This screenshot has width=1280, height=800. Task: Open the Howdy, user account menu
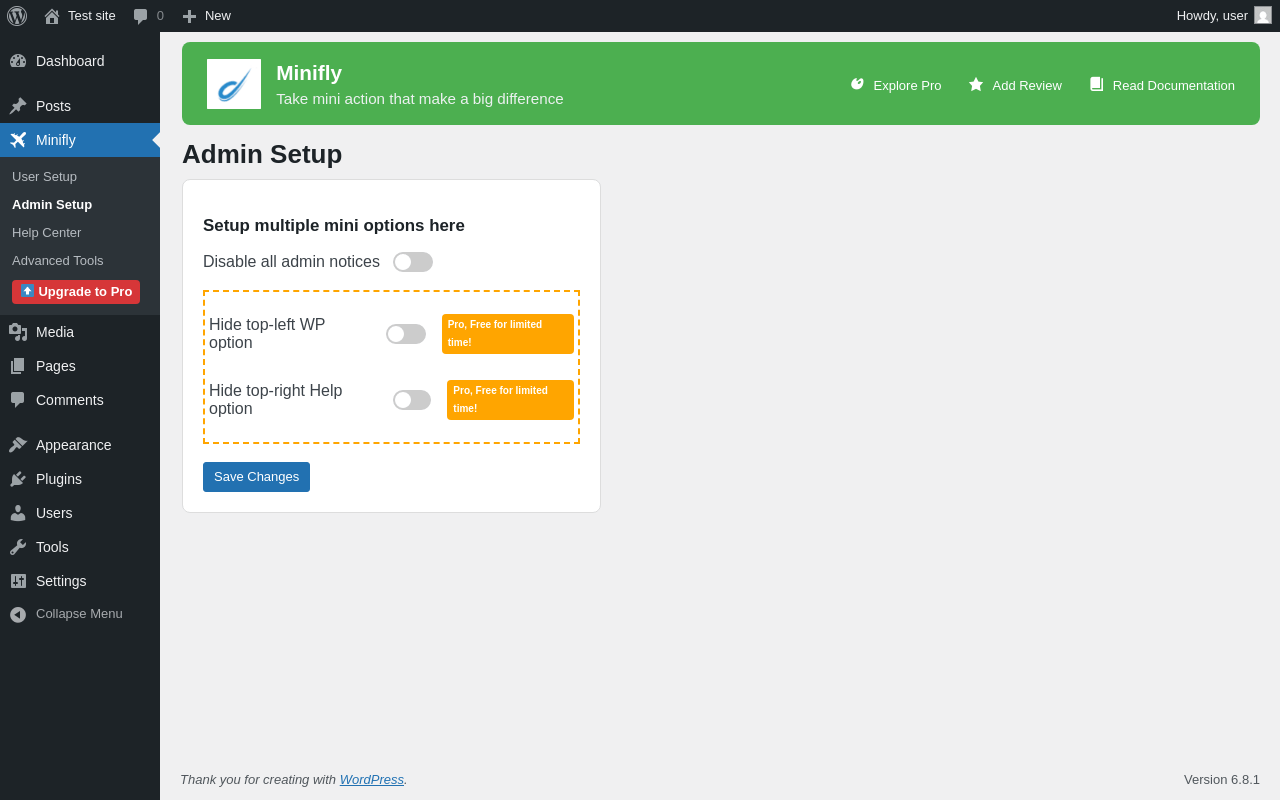click(x=1224, y=16)
